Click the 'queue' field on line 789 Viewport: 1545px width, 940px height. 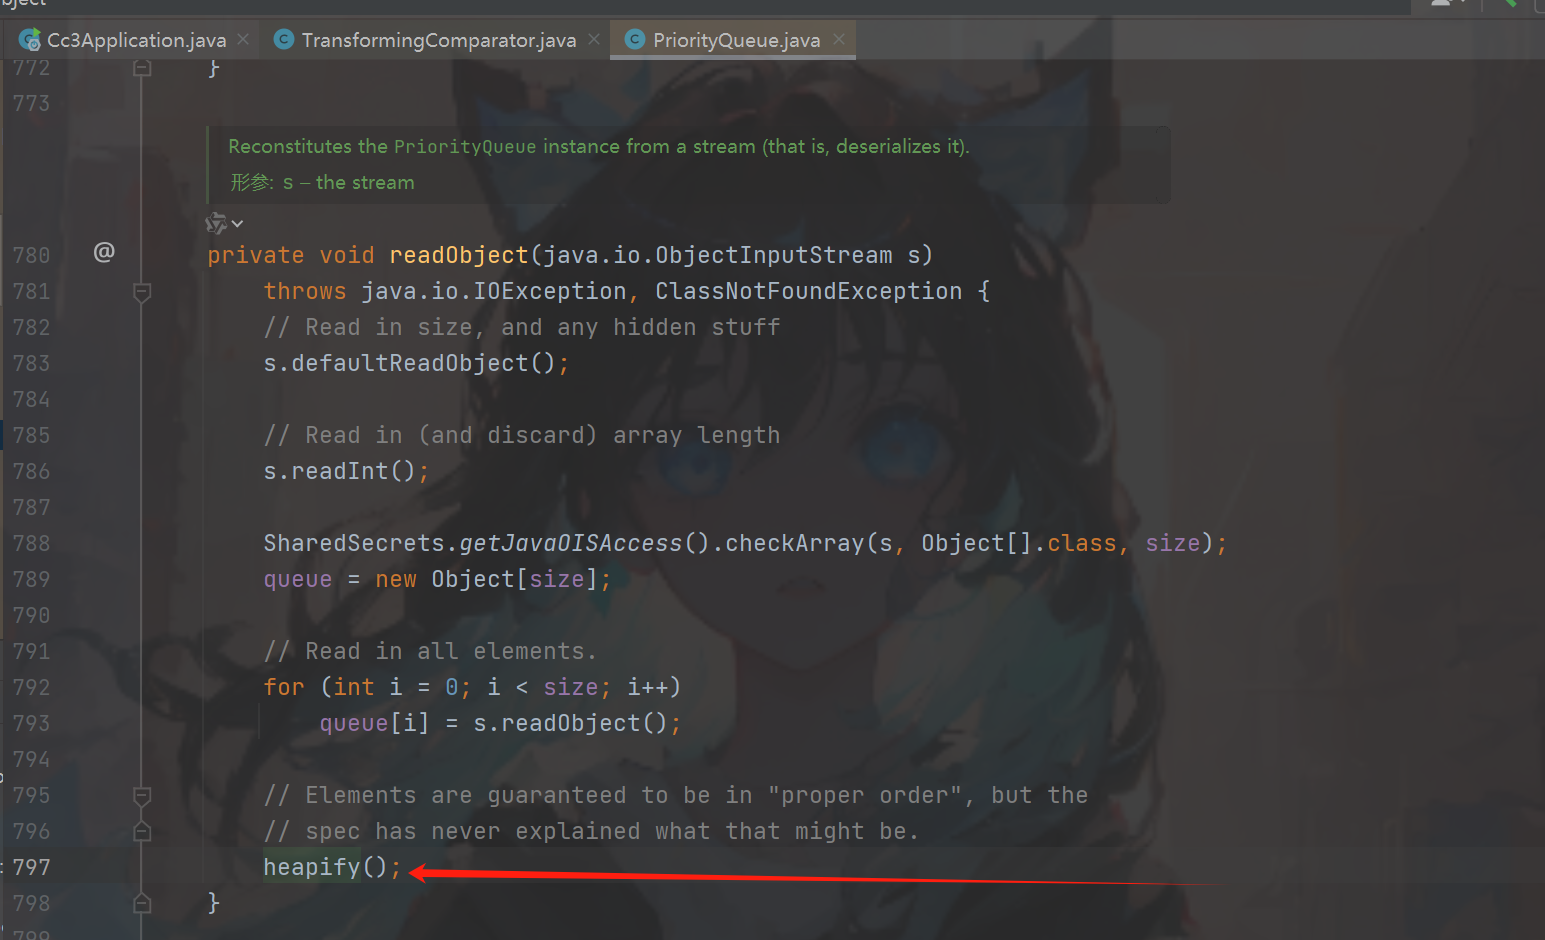tap(298, 579)
